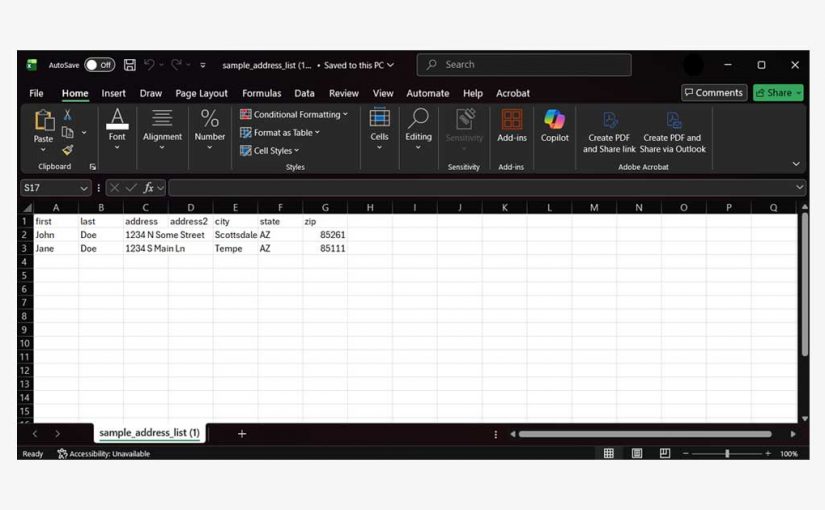
Task: Open the Name Box dropdown showing S17
Action: point(84,188)
